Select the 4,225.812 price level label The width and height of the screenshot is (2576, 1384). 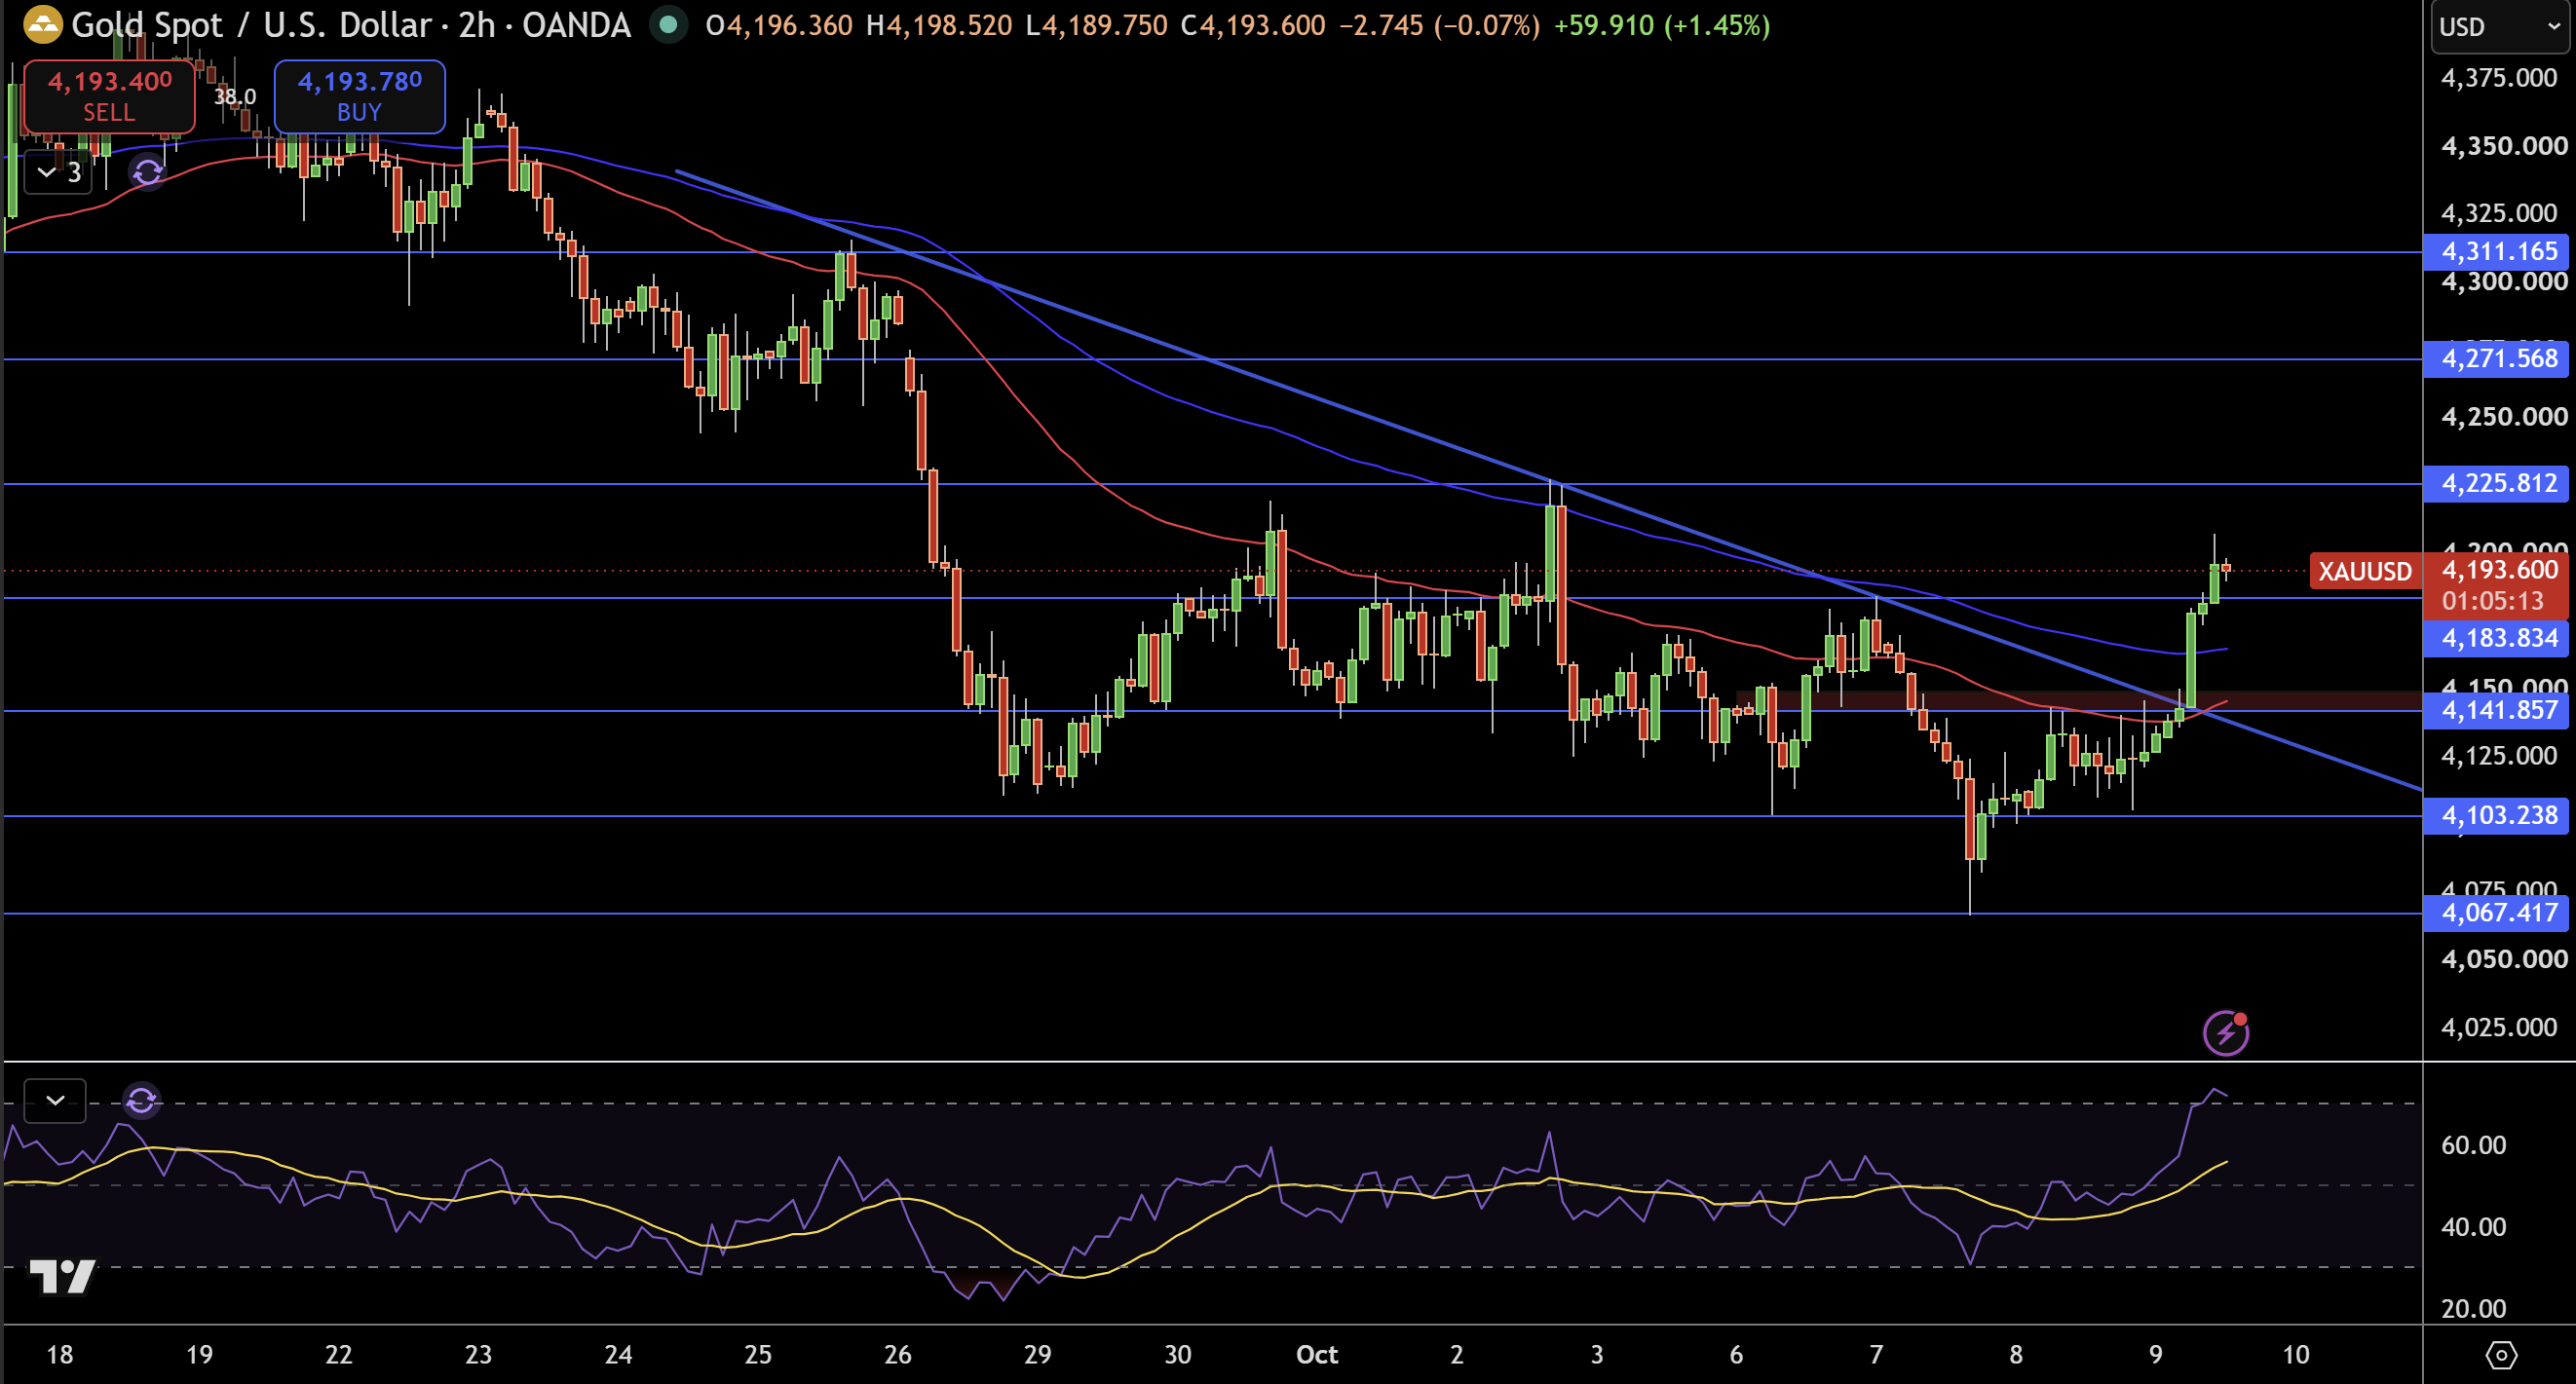click(2497, 483)
